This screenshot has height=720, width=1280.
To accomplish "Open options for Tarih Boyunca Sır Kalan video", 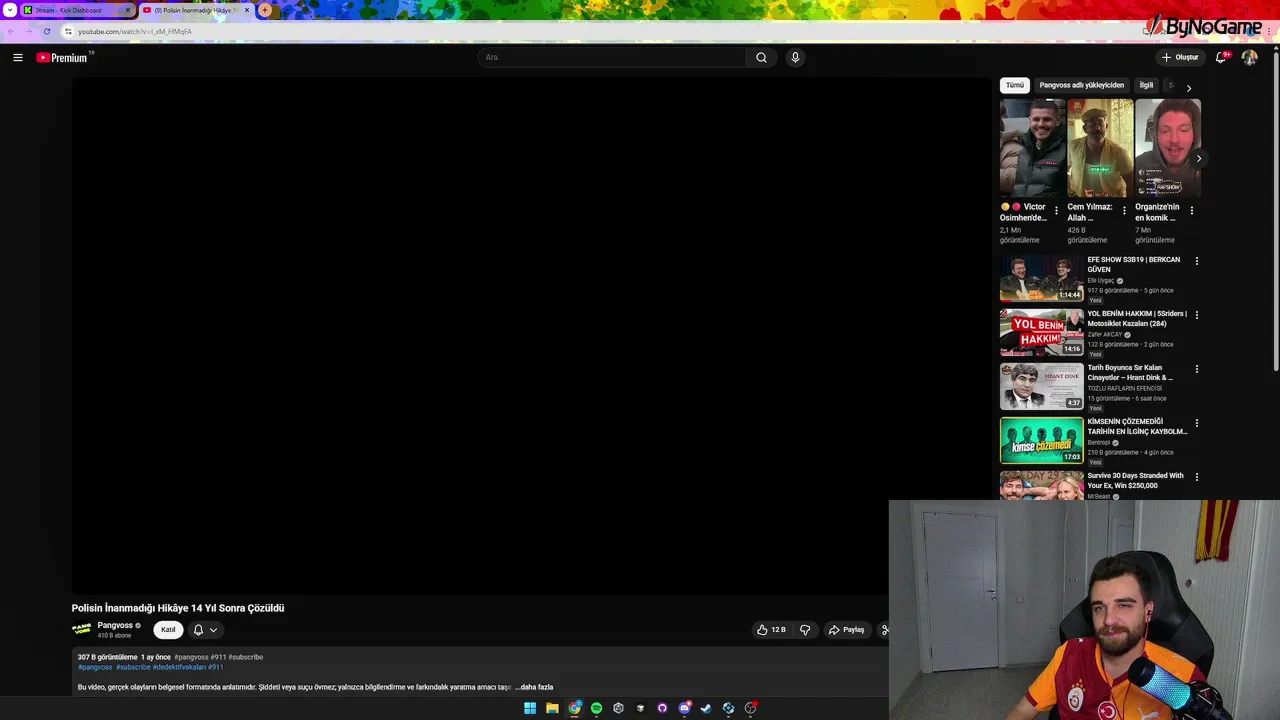I will point(1196,369).
